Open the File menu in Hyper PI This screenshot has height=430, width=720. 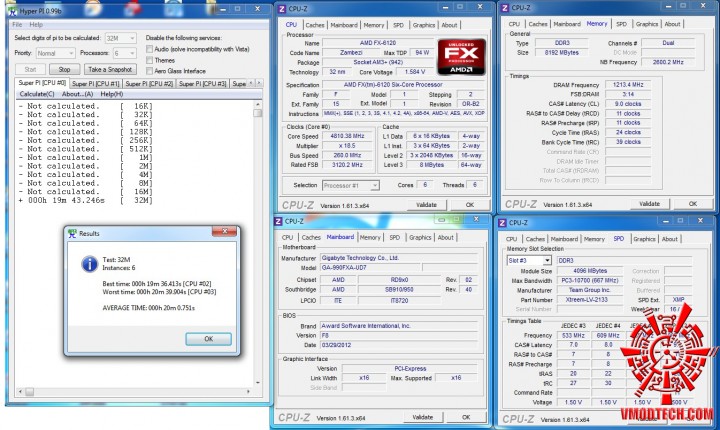[x=17, y=24]
